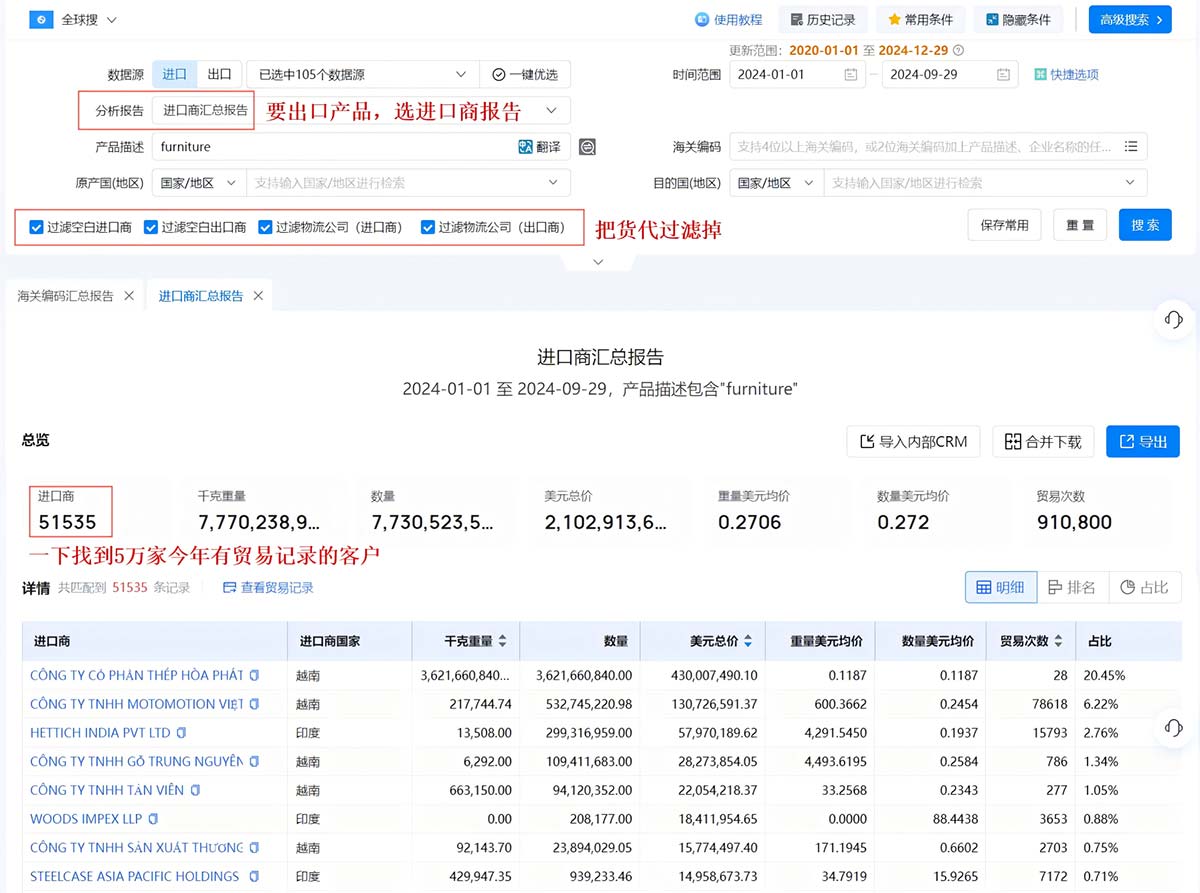This screenshot has width=1200, height=893.
Task: Click the chat bubble icon beside translate
Action: 587,147
